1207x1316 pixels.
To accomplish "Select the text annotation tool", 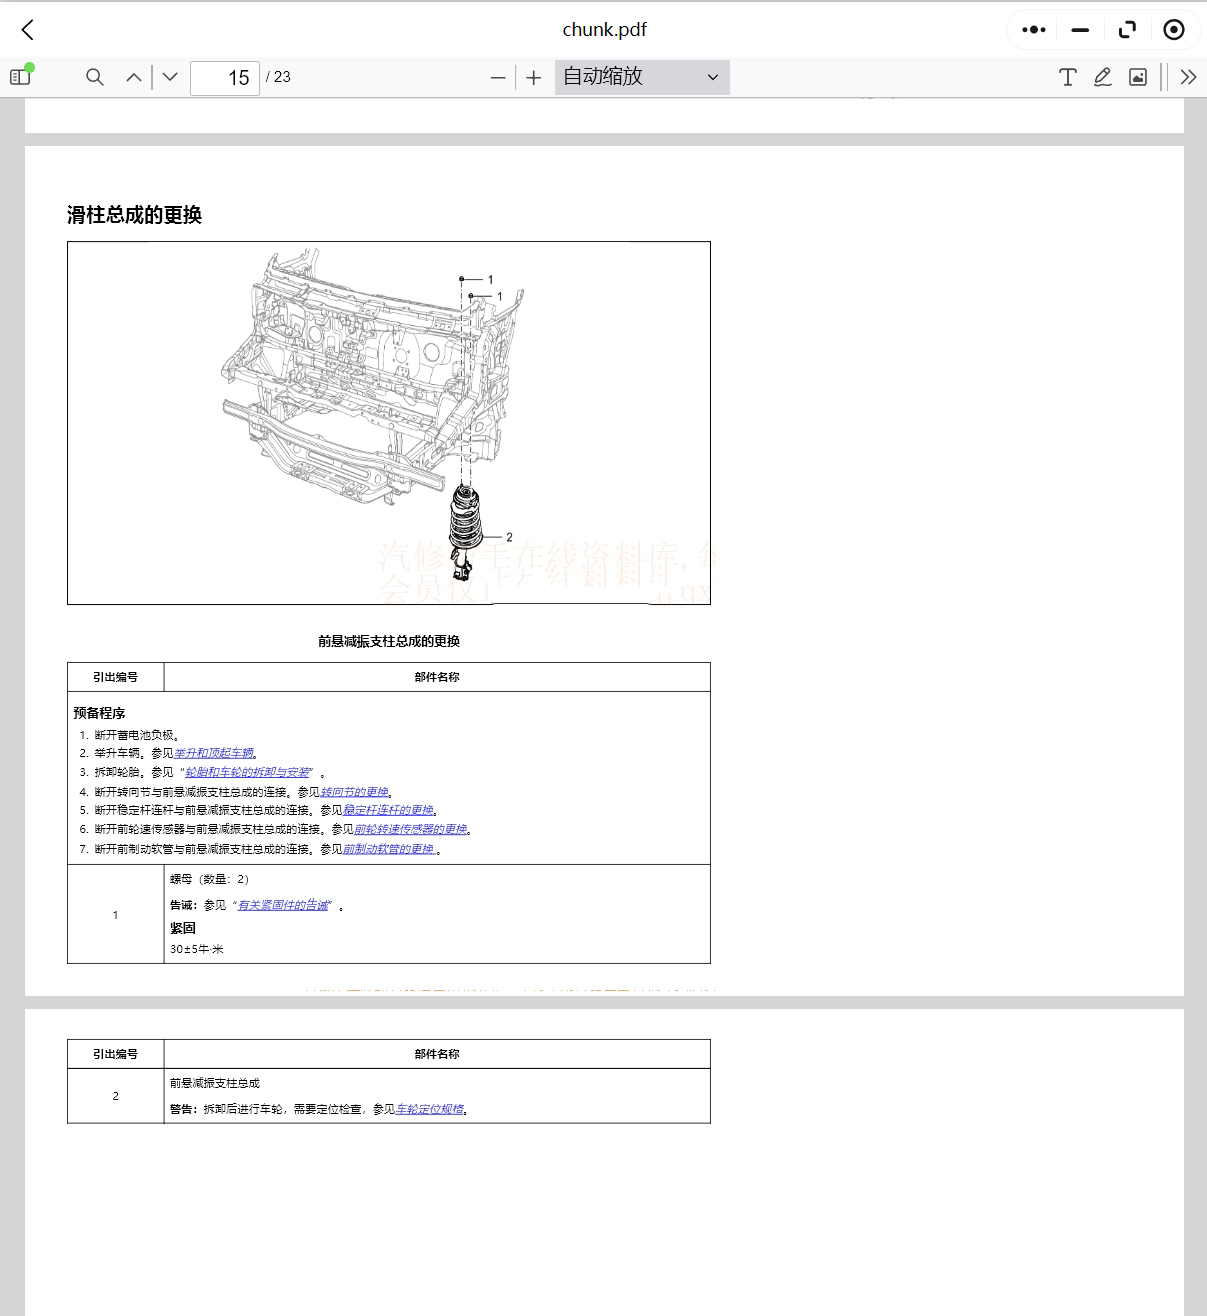I will pyautogui.click(x=1067, y=77).
